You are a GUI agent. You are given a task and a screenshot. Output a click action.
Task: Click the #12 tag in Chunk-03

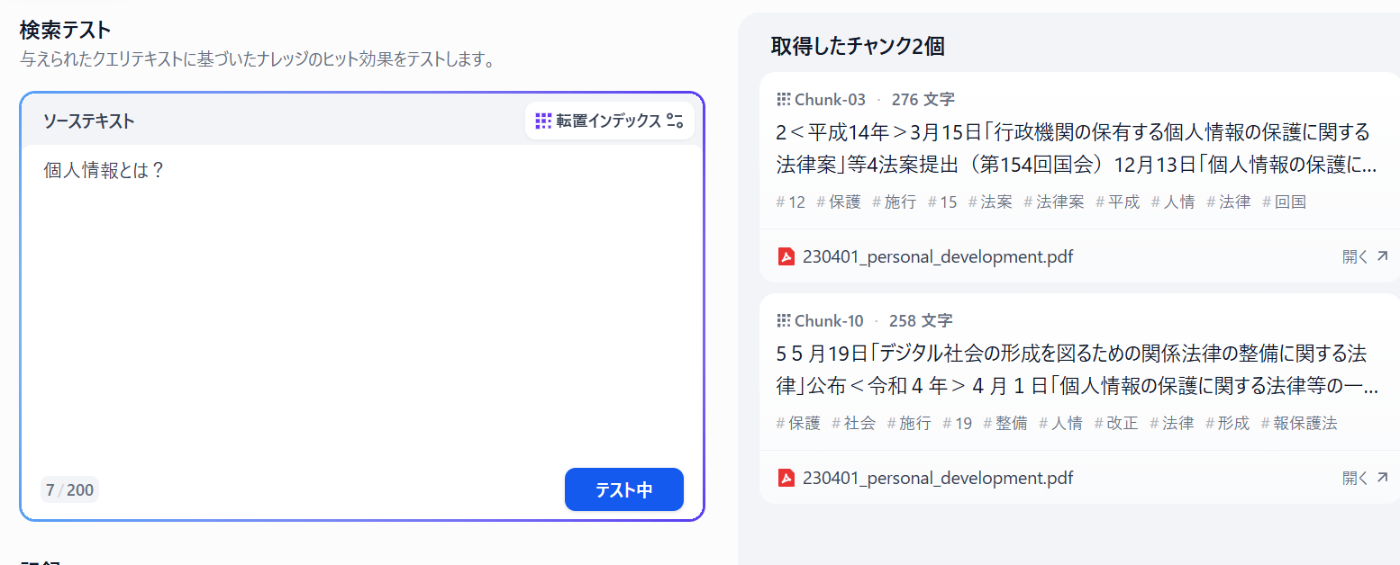pos(790,202)
